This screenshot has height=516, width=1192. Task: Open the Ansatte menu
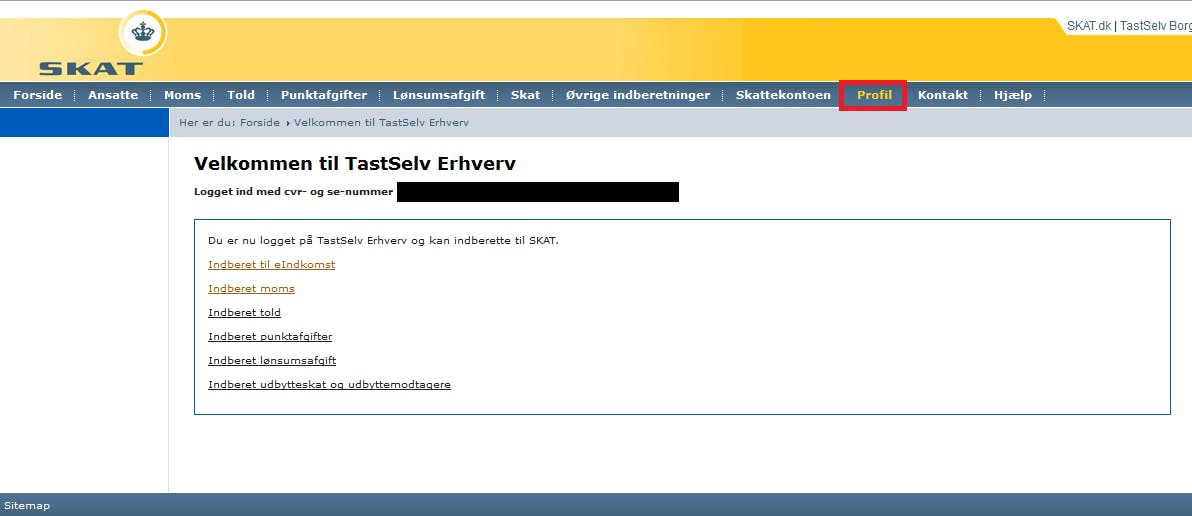tap(113, 95)
